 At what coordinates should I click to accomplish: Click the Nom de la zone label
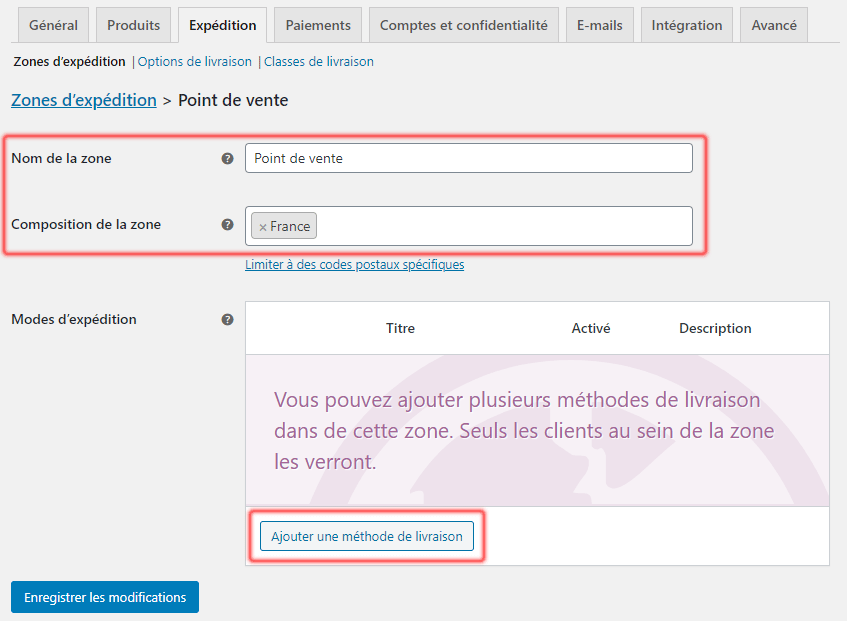click(x=62, y=158)
